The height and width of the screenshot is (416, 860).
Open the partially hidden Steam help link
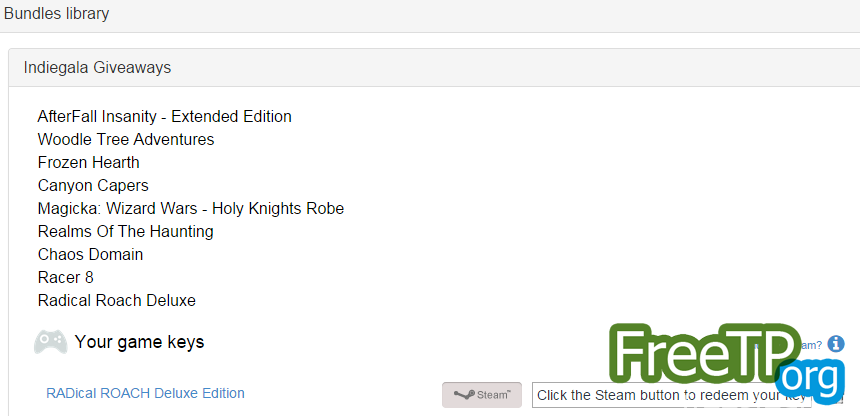pos(812,345)
